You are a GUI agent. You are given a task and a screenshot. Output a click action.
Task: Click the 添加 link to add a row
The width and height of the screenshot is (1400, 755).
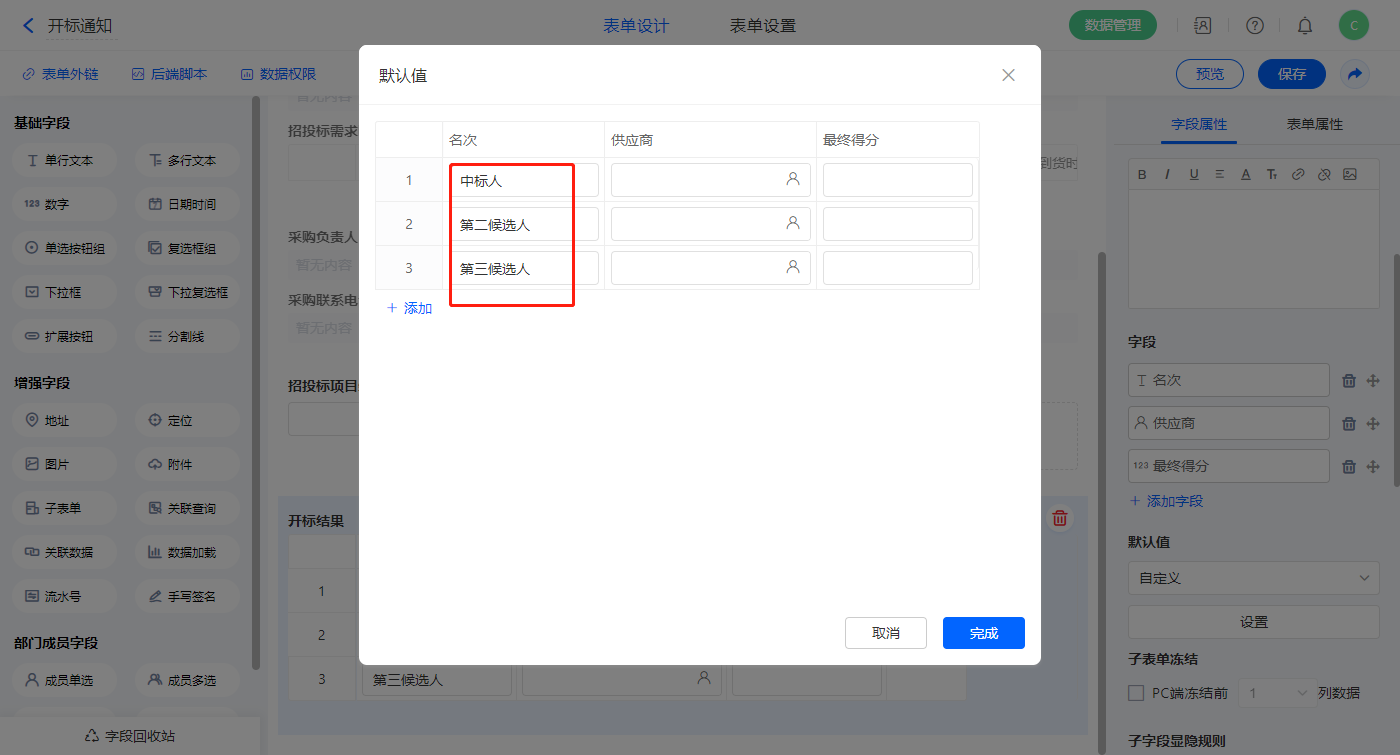point(410,308)
